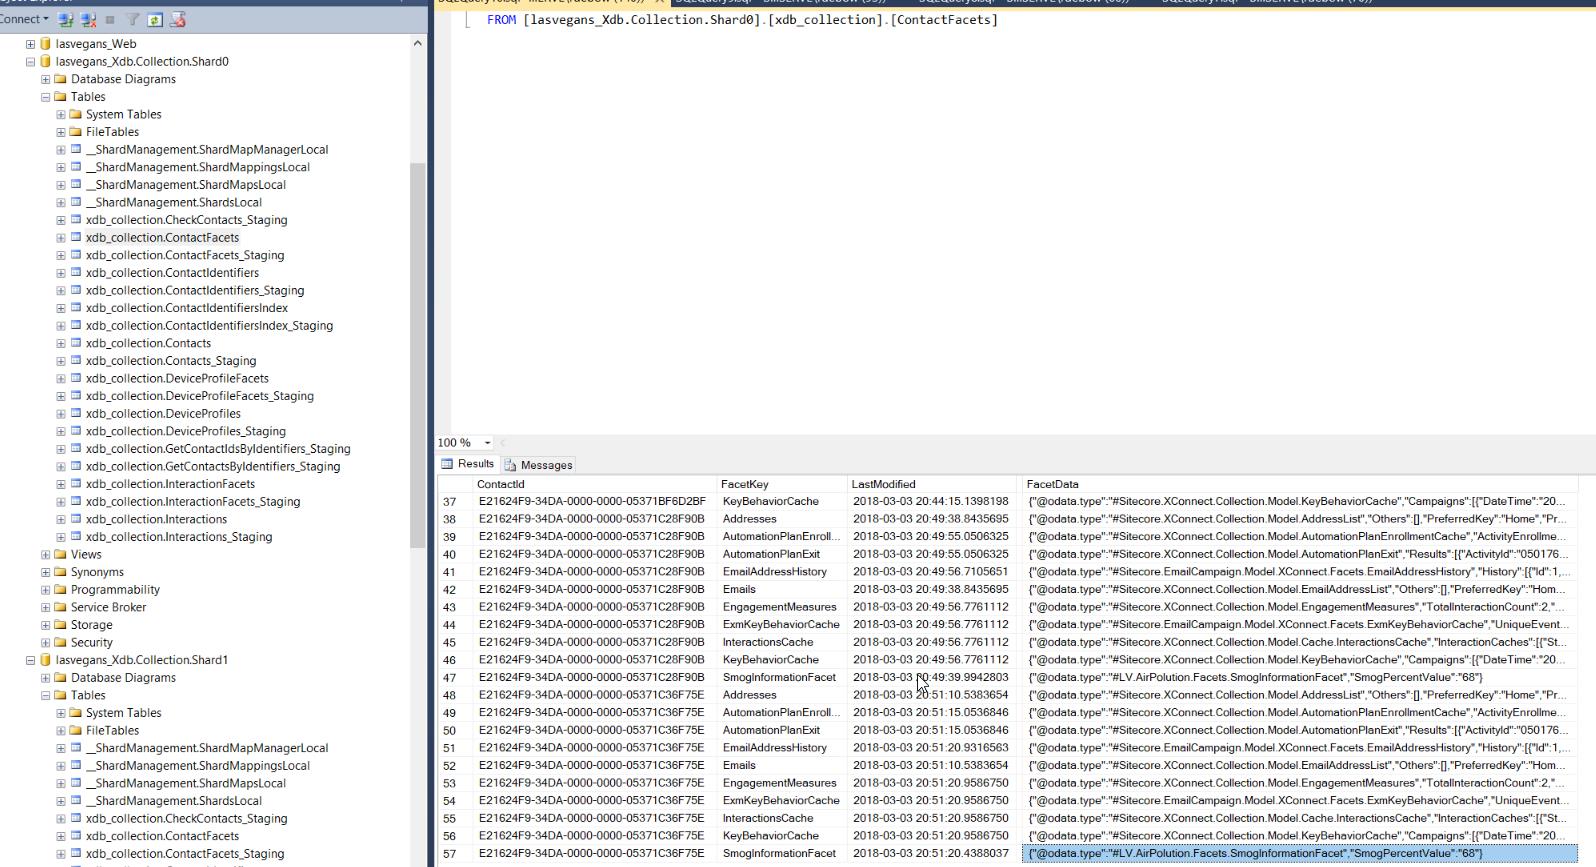Image resolution: width=1596 pixels, height=867 pixels.
Task: Click table icon for xdb_collection.DeviceProfileFacets
Action: [x=75, y=378]
